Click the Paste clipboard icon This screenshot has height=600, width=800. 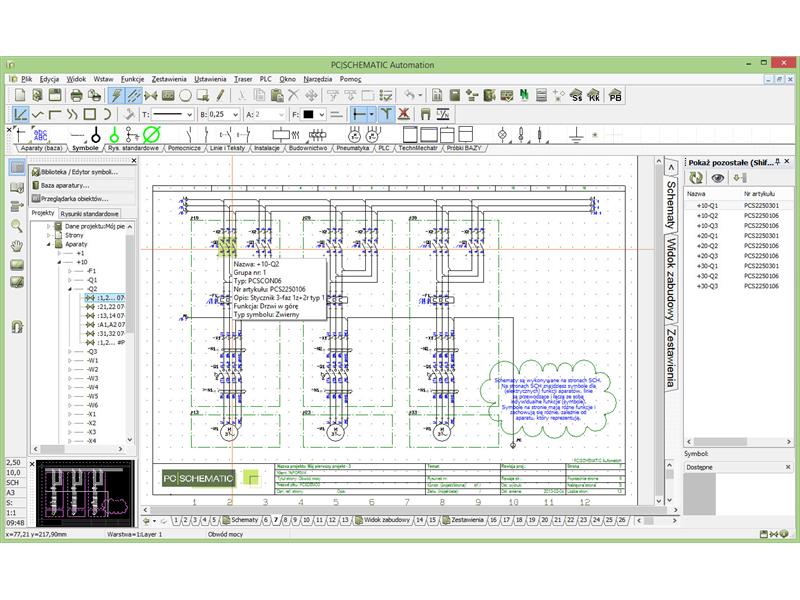(277, 95)
